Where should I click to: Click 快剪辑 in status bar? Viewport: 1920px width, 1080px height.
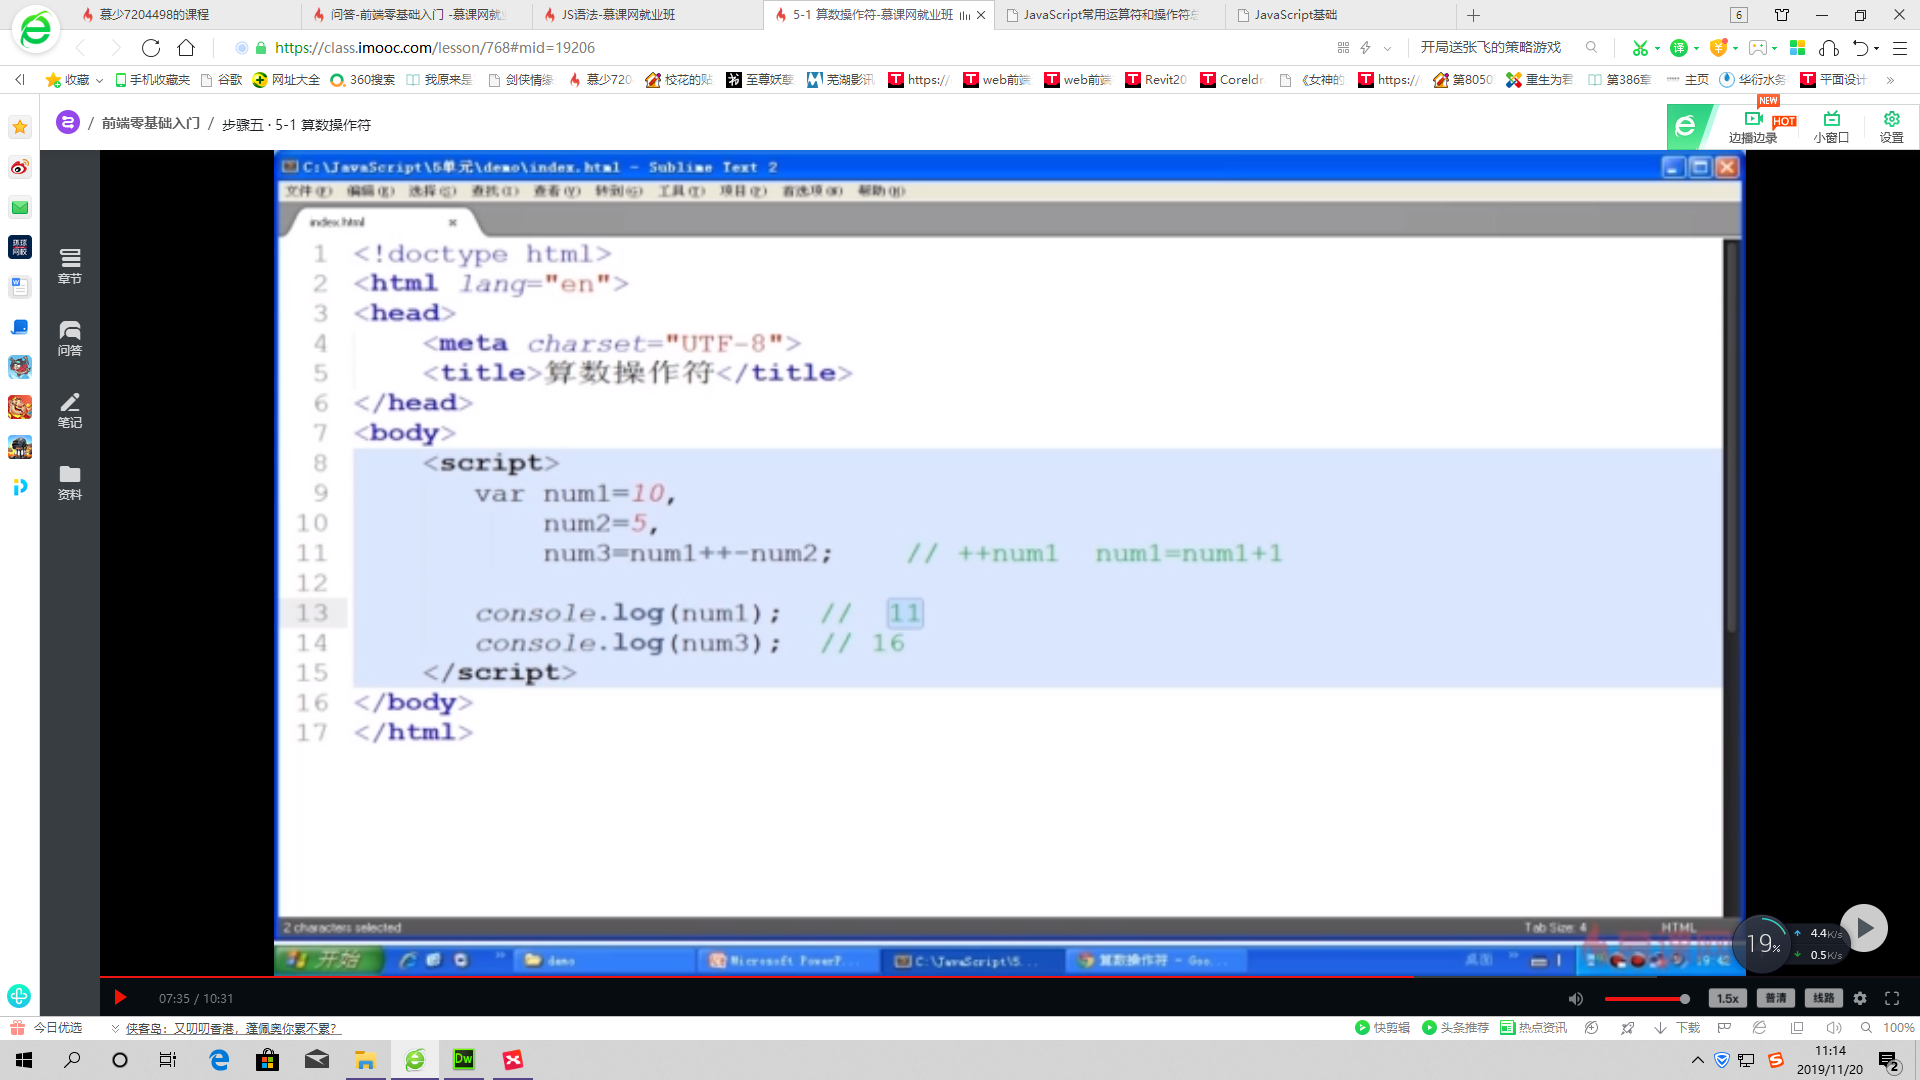click(1382, 1028)
